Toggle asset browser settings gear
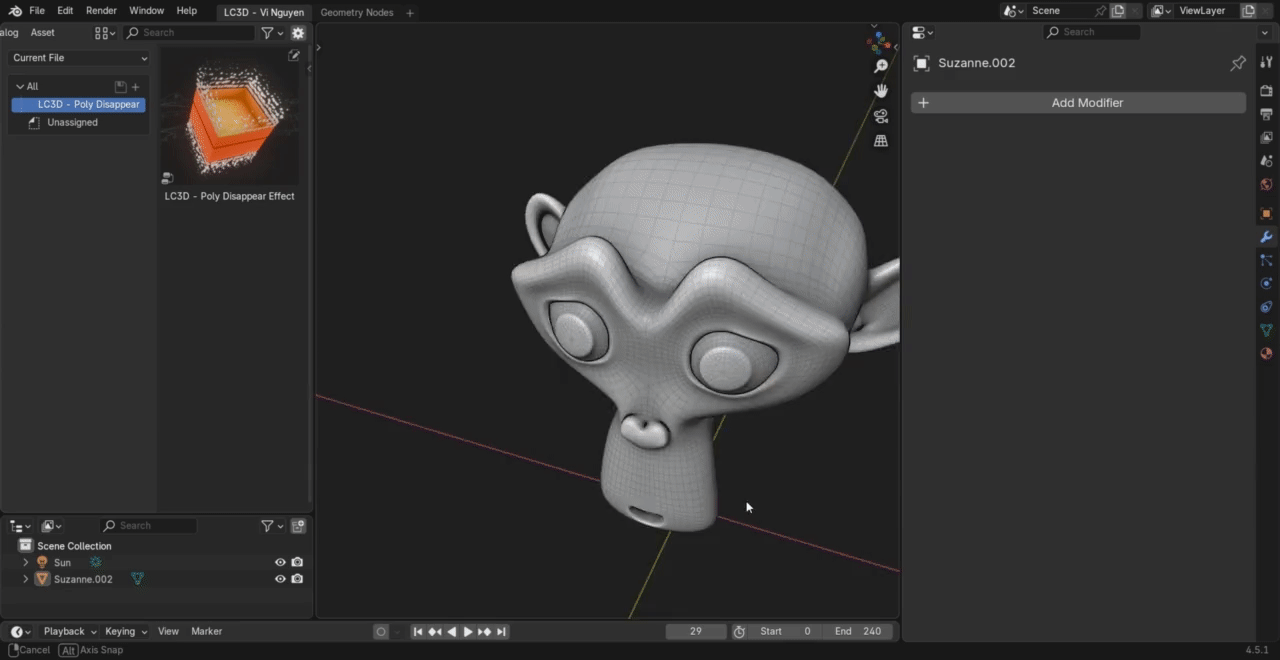Image resolution: width=1280 pixels, height=660 pixels. pos(298,33)
